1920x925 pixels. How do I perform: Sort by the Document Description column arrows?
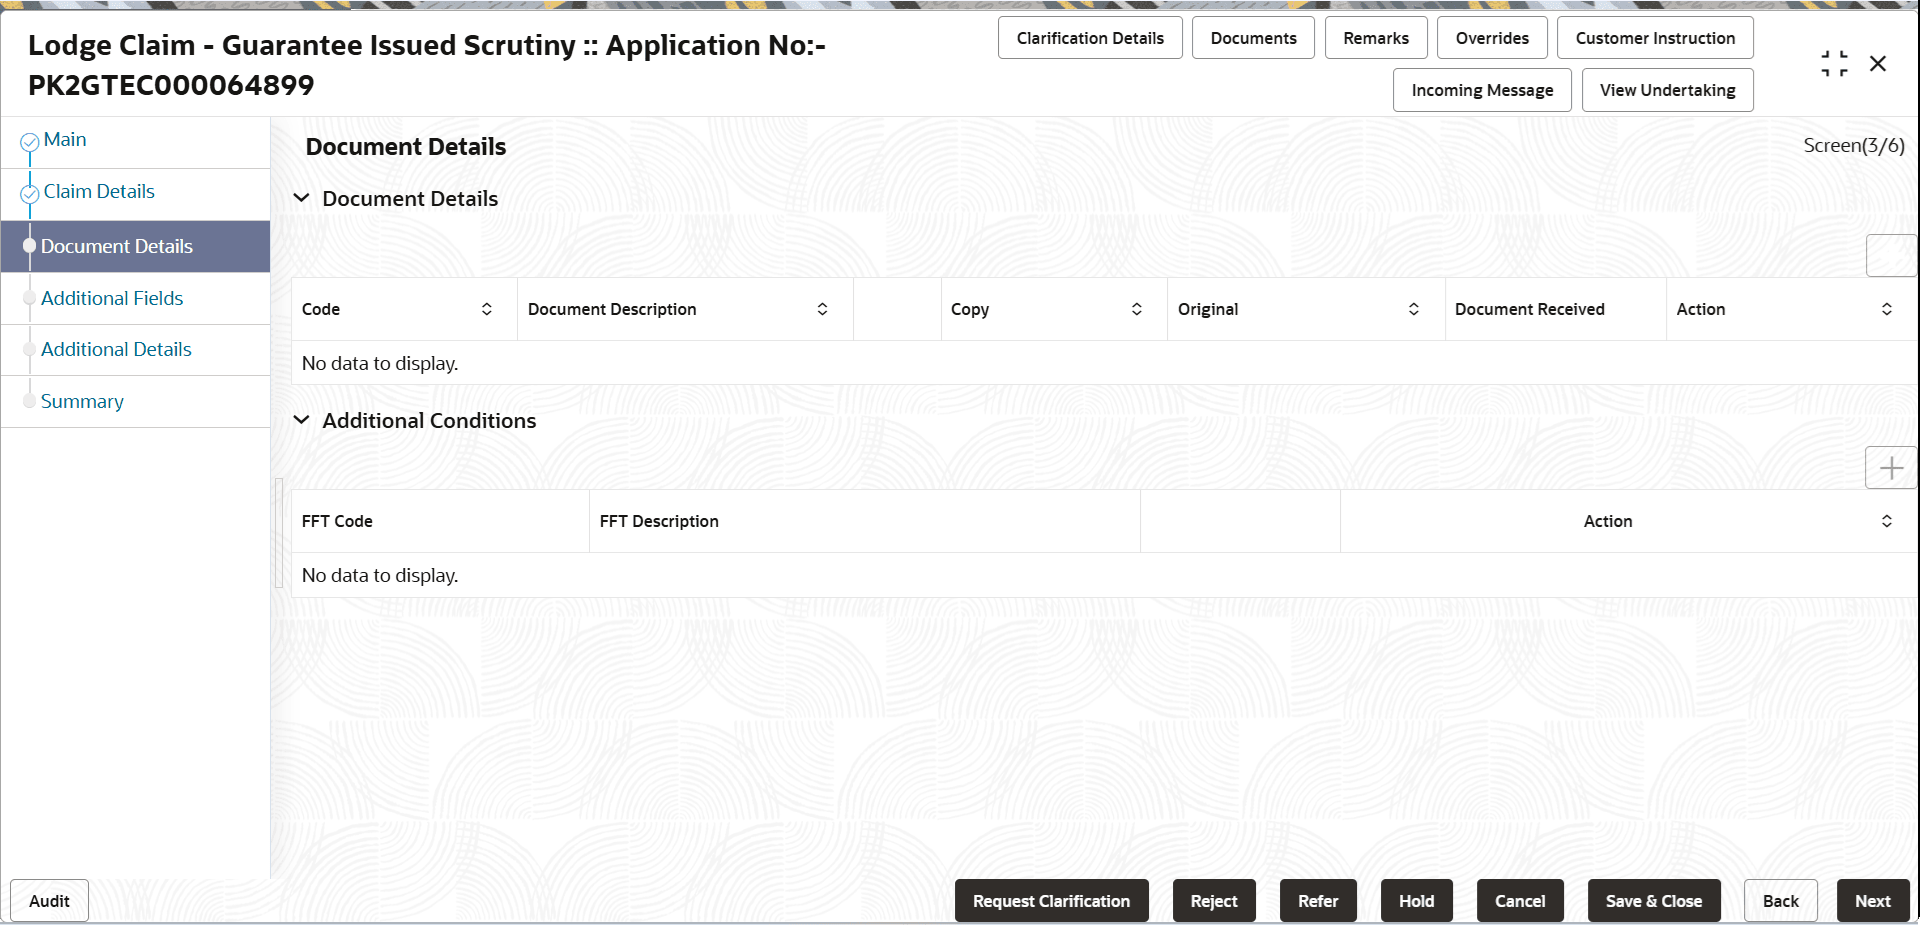(x=822, y=309)
